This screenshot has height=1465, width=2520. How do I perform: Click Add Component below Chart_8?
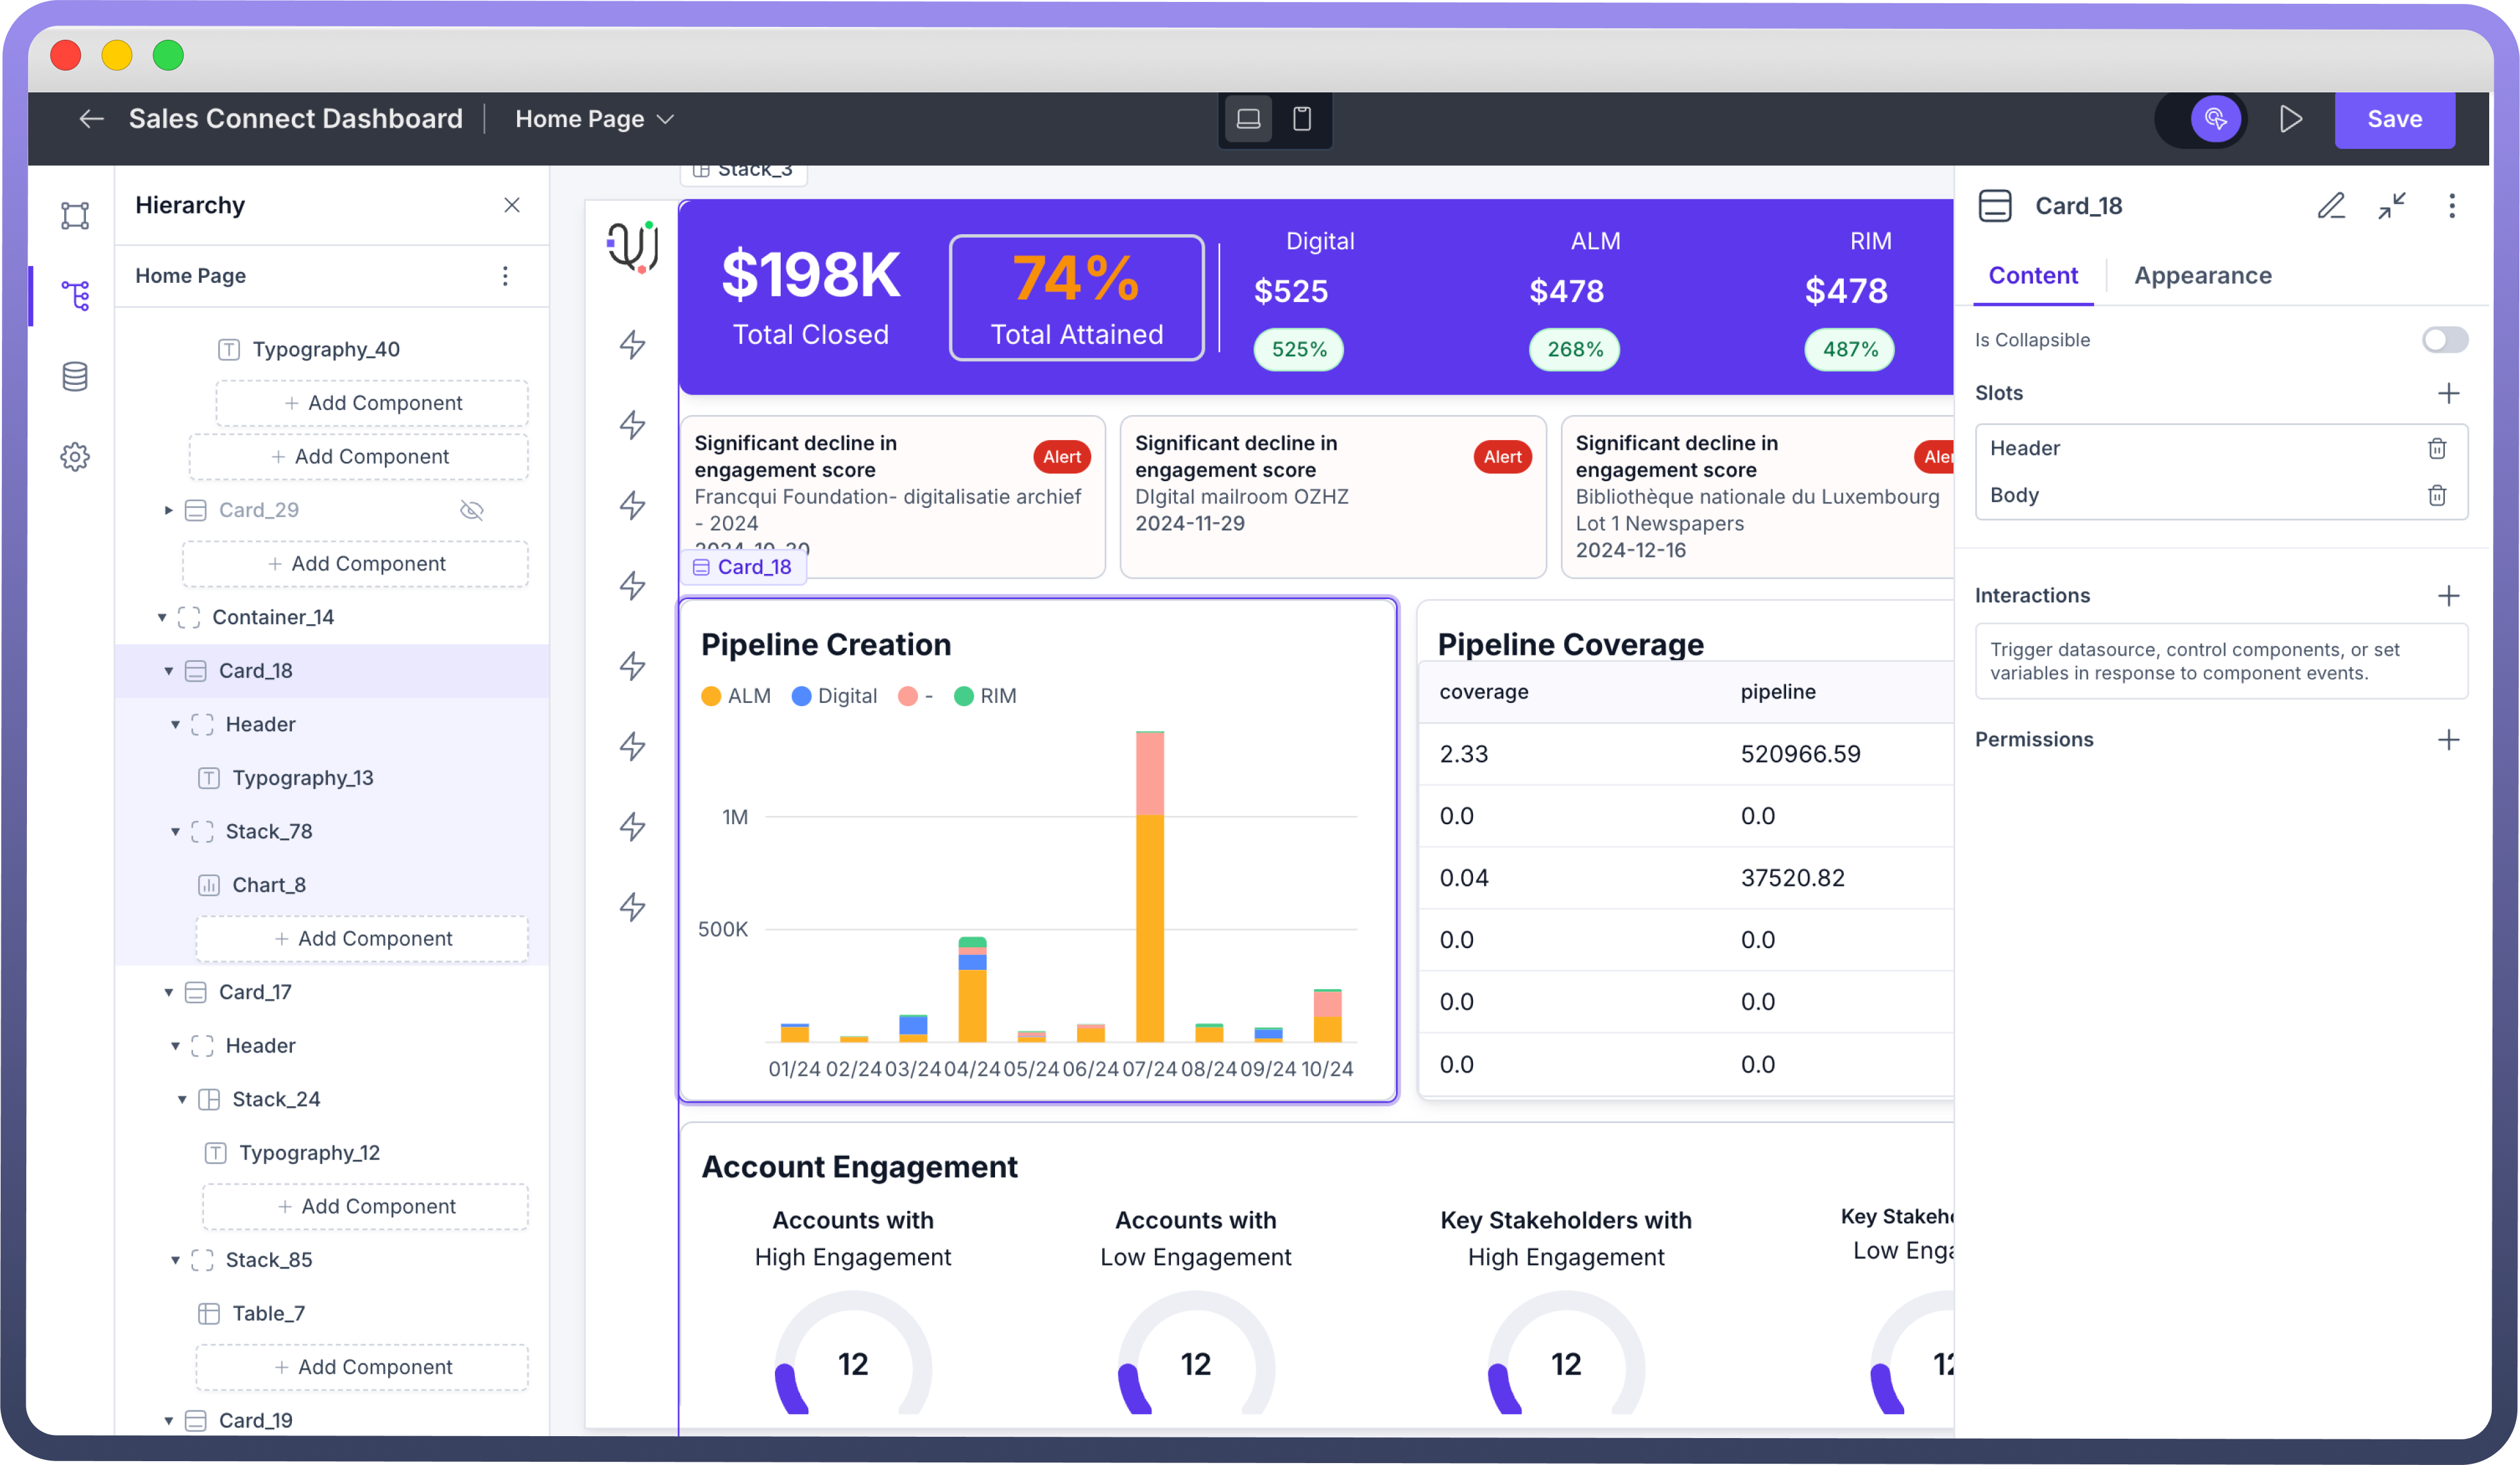point(362,938)
